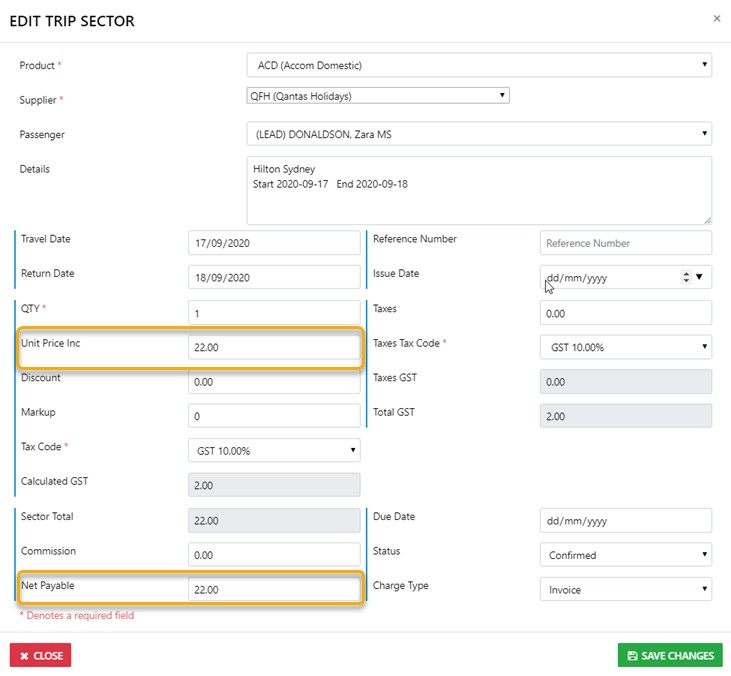The height and width of the screenshot is (676, 731).
Task: Open Issue Date calendar picker arrow
Action: coord(699,278)
